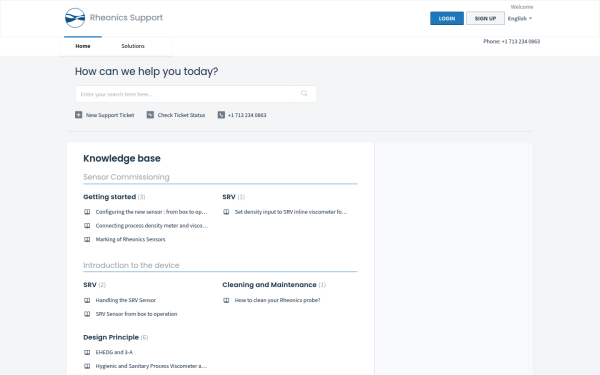Open article How to clean your Rheonics probe

[277, 300]
